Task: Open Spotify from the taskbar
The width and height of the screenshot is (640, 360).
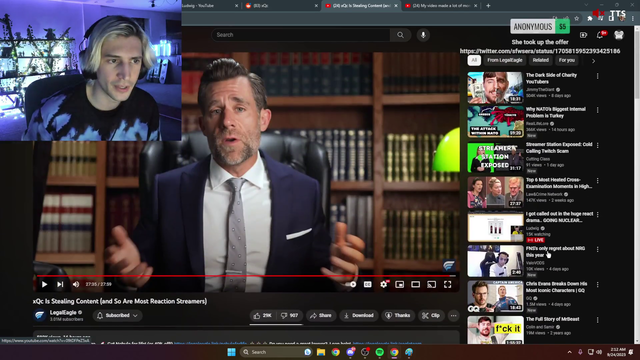Action: (x=379, y=352)
